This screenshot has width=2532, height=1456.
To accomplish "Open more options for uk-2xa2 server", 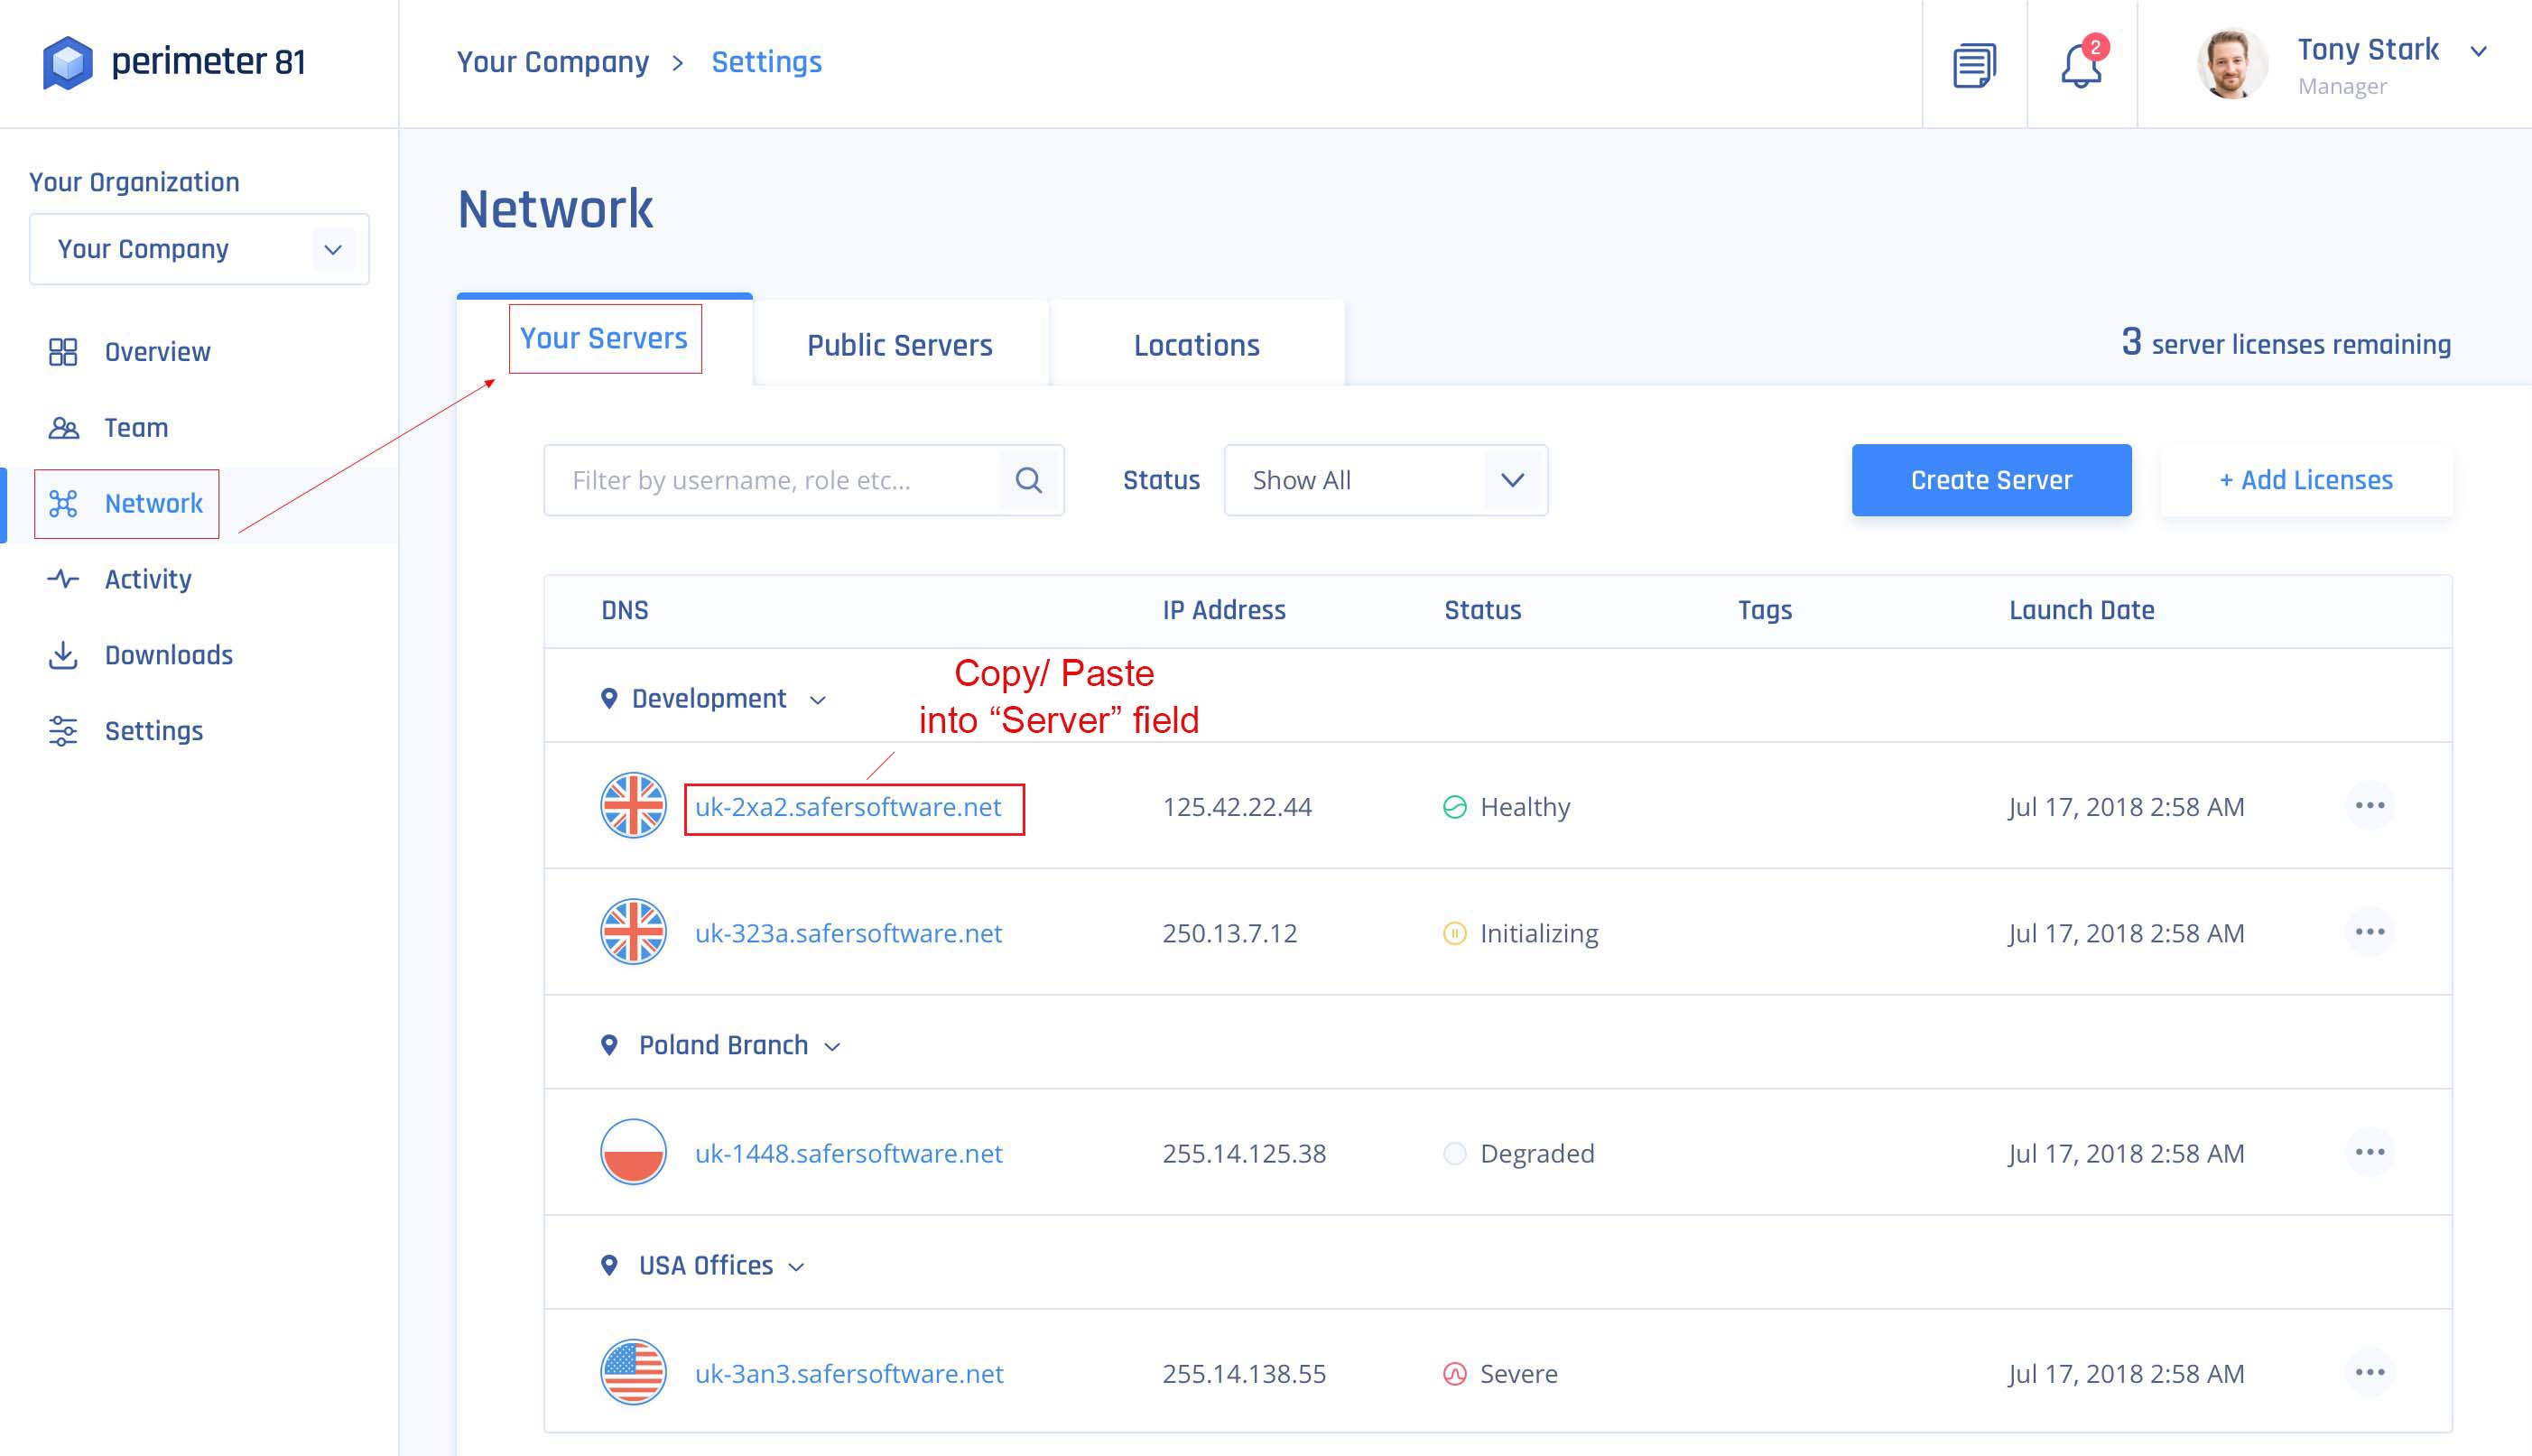I will pos(2369,806).
